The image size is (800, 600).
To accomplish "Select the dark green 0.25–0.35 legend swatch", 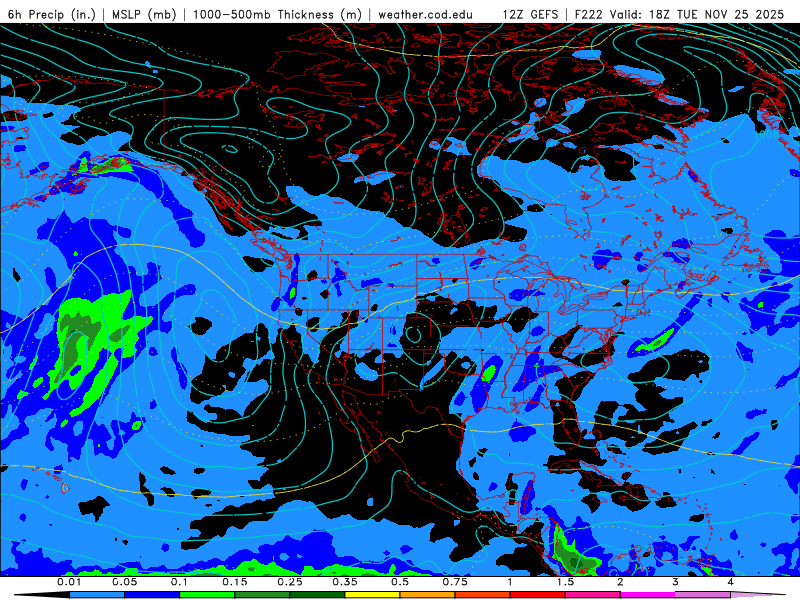I will point(317,595).
